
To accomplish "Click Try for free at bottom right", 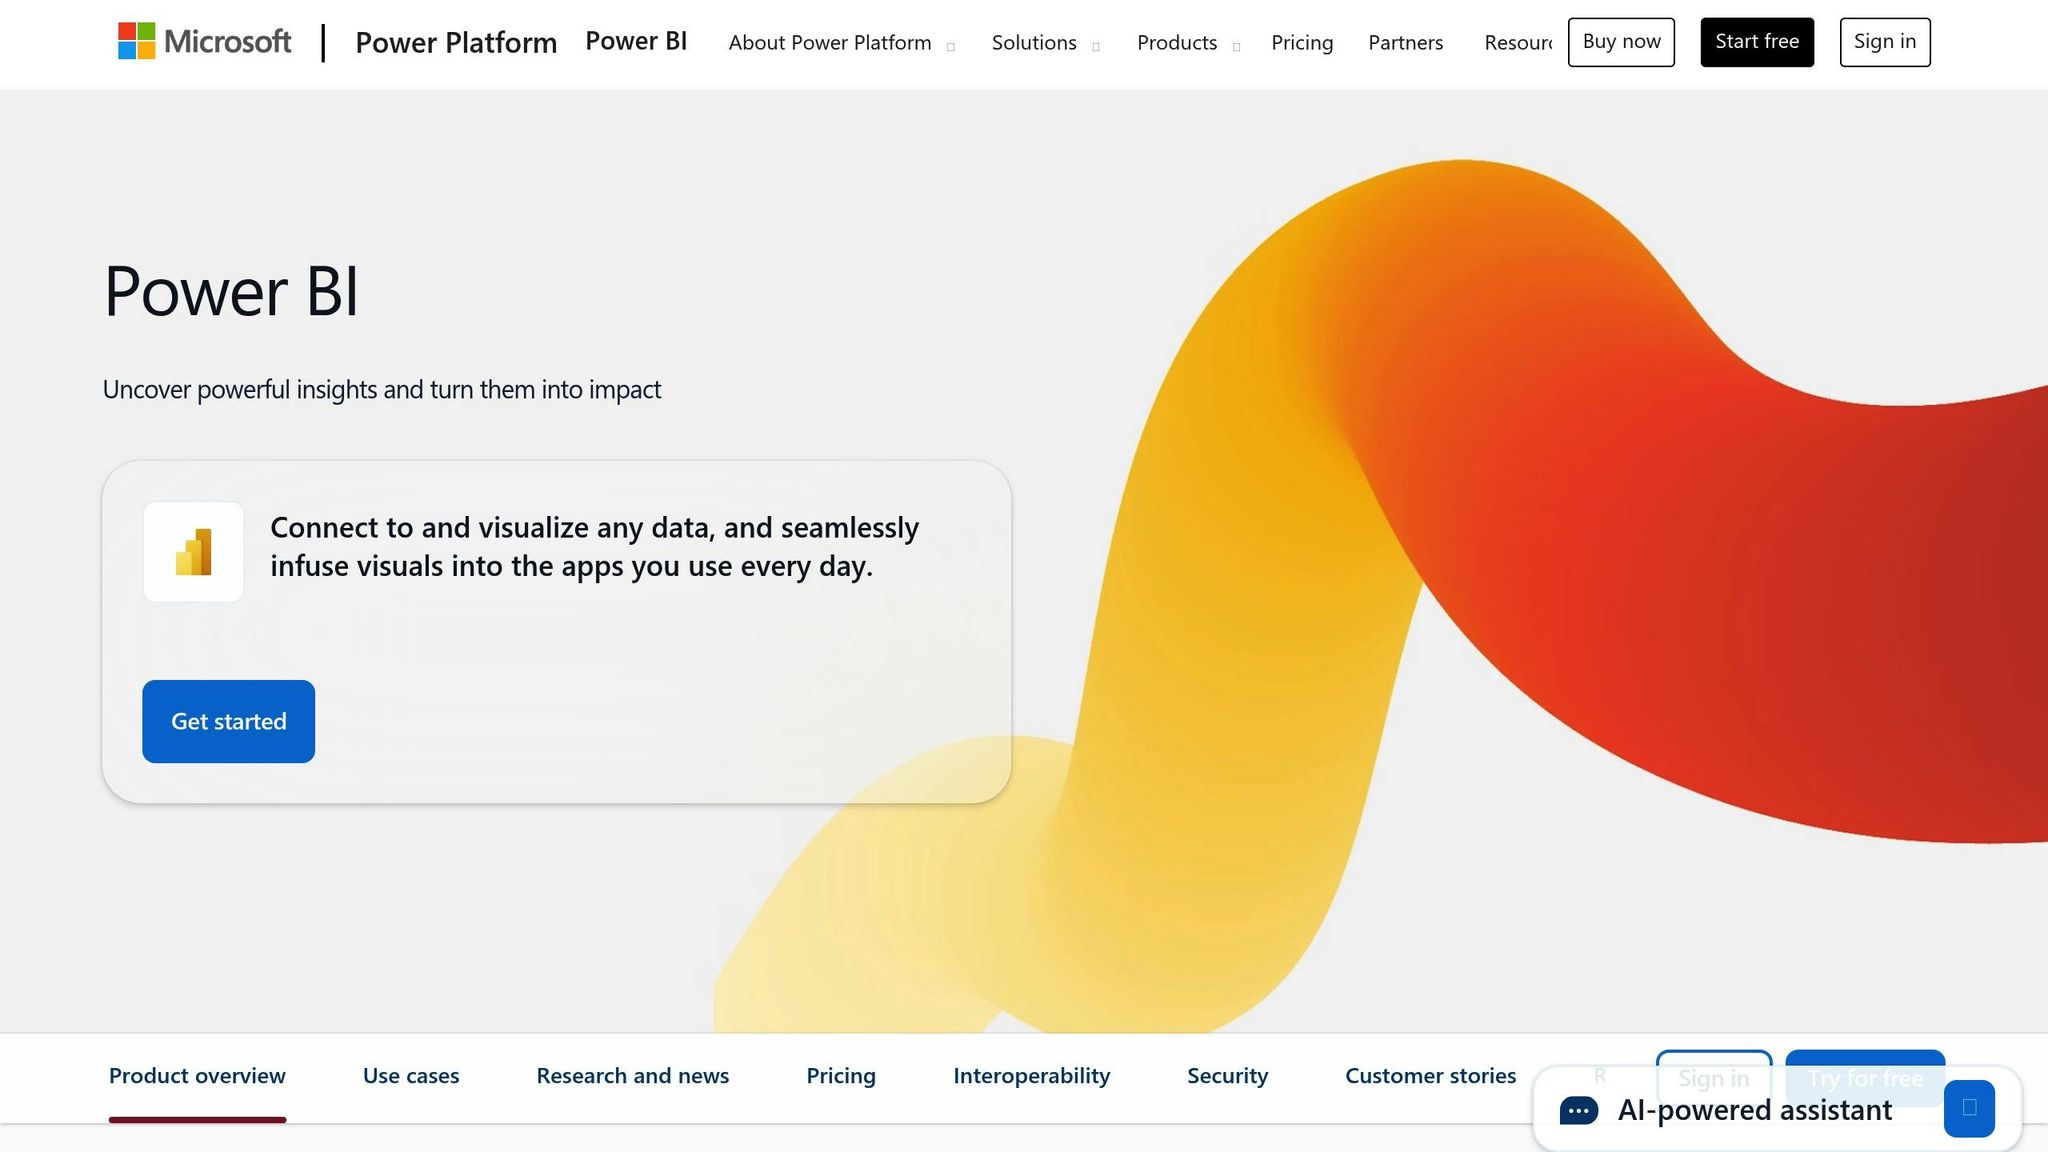I will pos(1865,1079).
